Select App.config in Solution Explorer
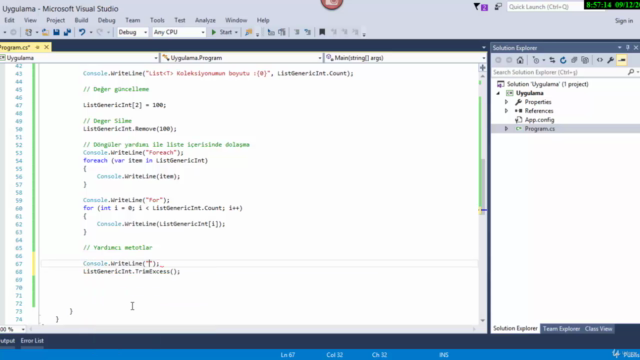 pyautogui.click(x=539, y=120)
